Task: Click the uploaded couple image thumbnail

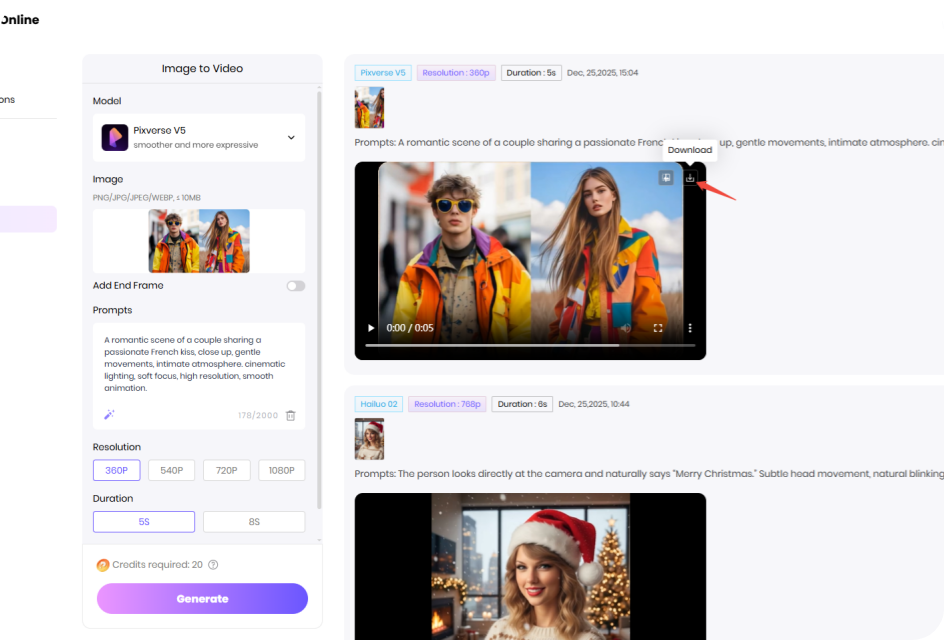Action: (199, 240)
